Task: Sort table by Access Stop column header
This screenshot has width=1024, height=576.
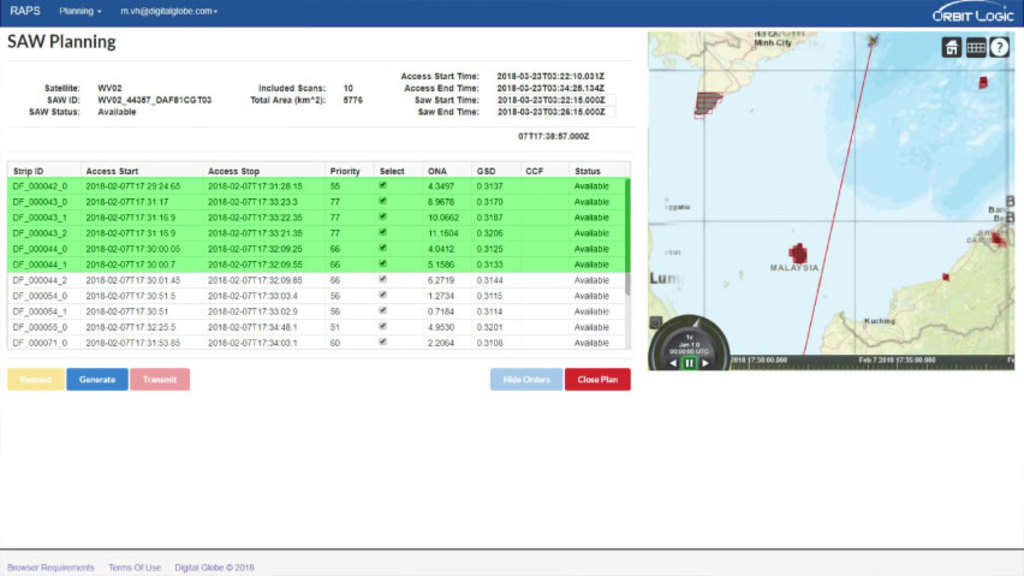Action: (233, 171)
